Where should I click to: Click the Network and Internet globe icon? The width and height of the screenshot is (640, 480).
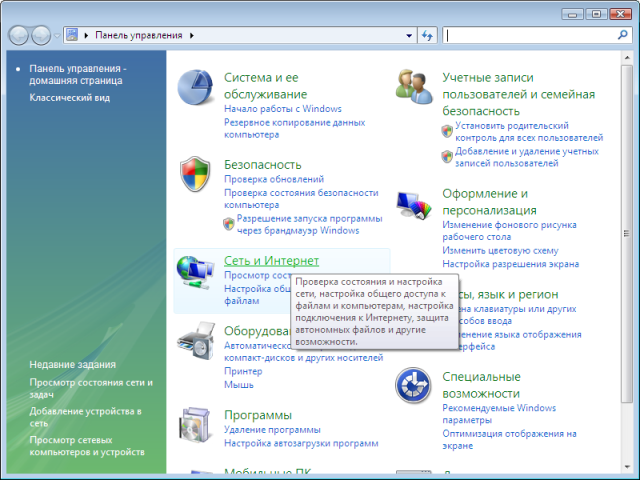[195, 272]
